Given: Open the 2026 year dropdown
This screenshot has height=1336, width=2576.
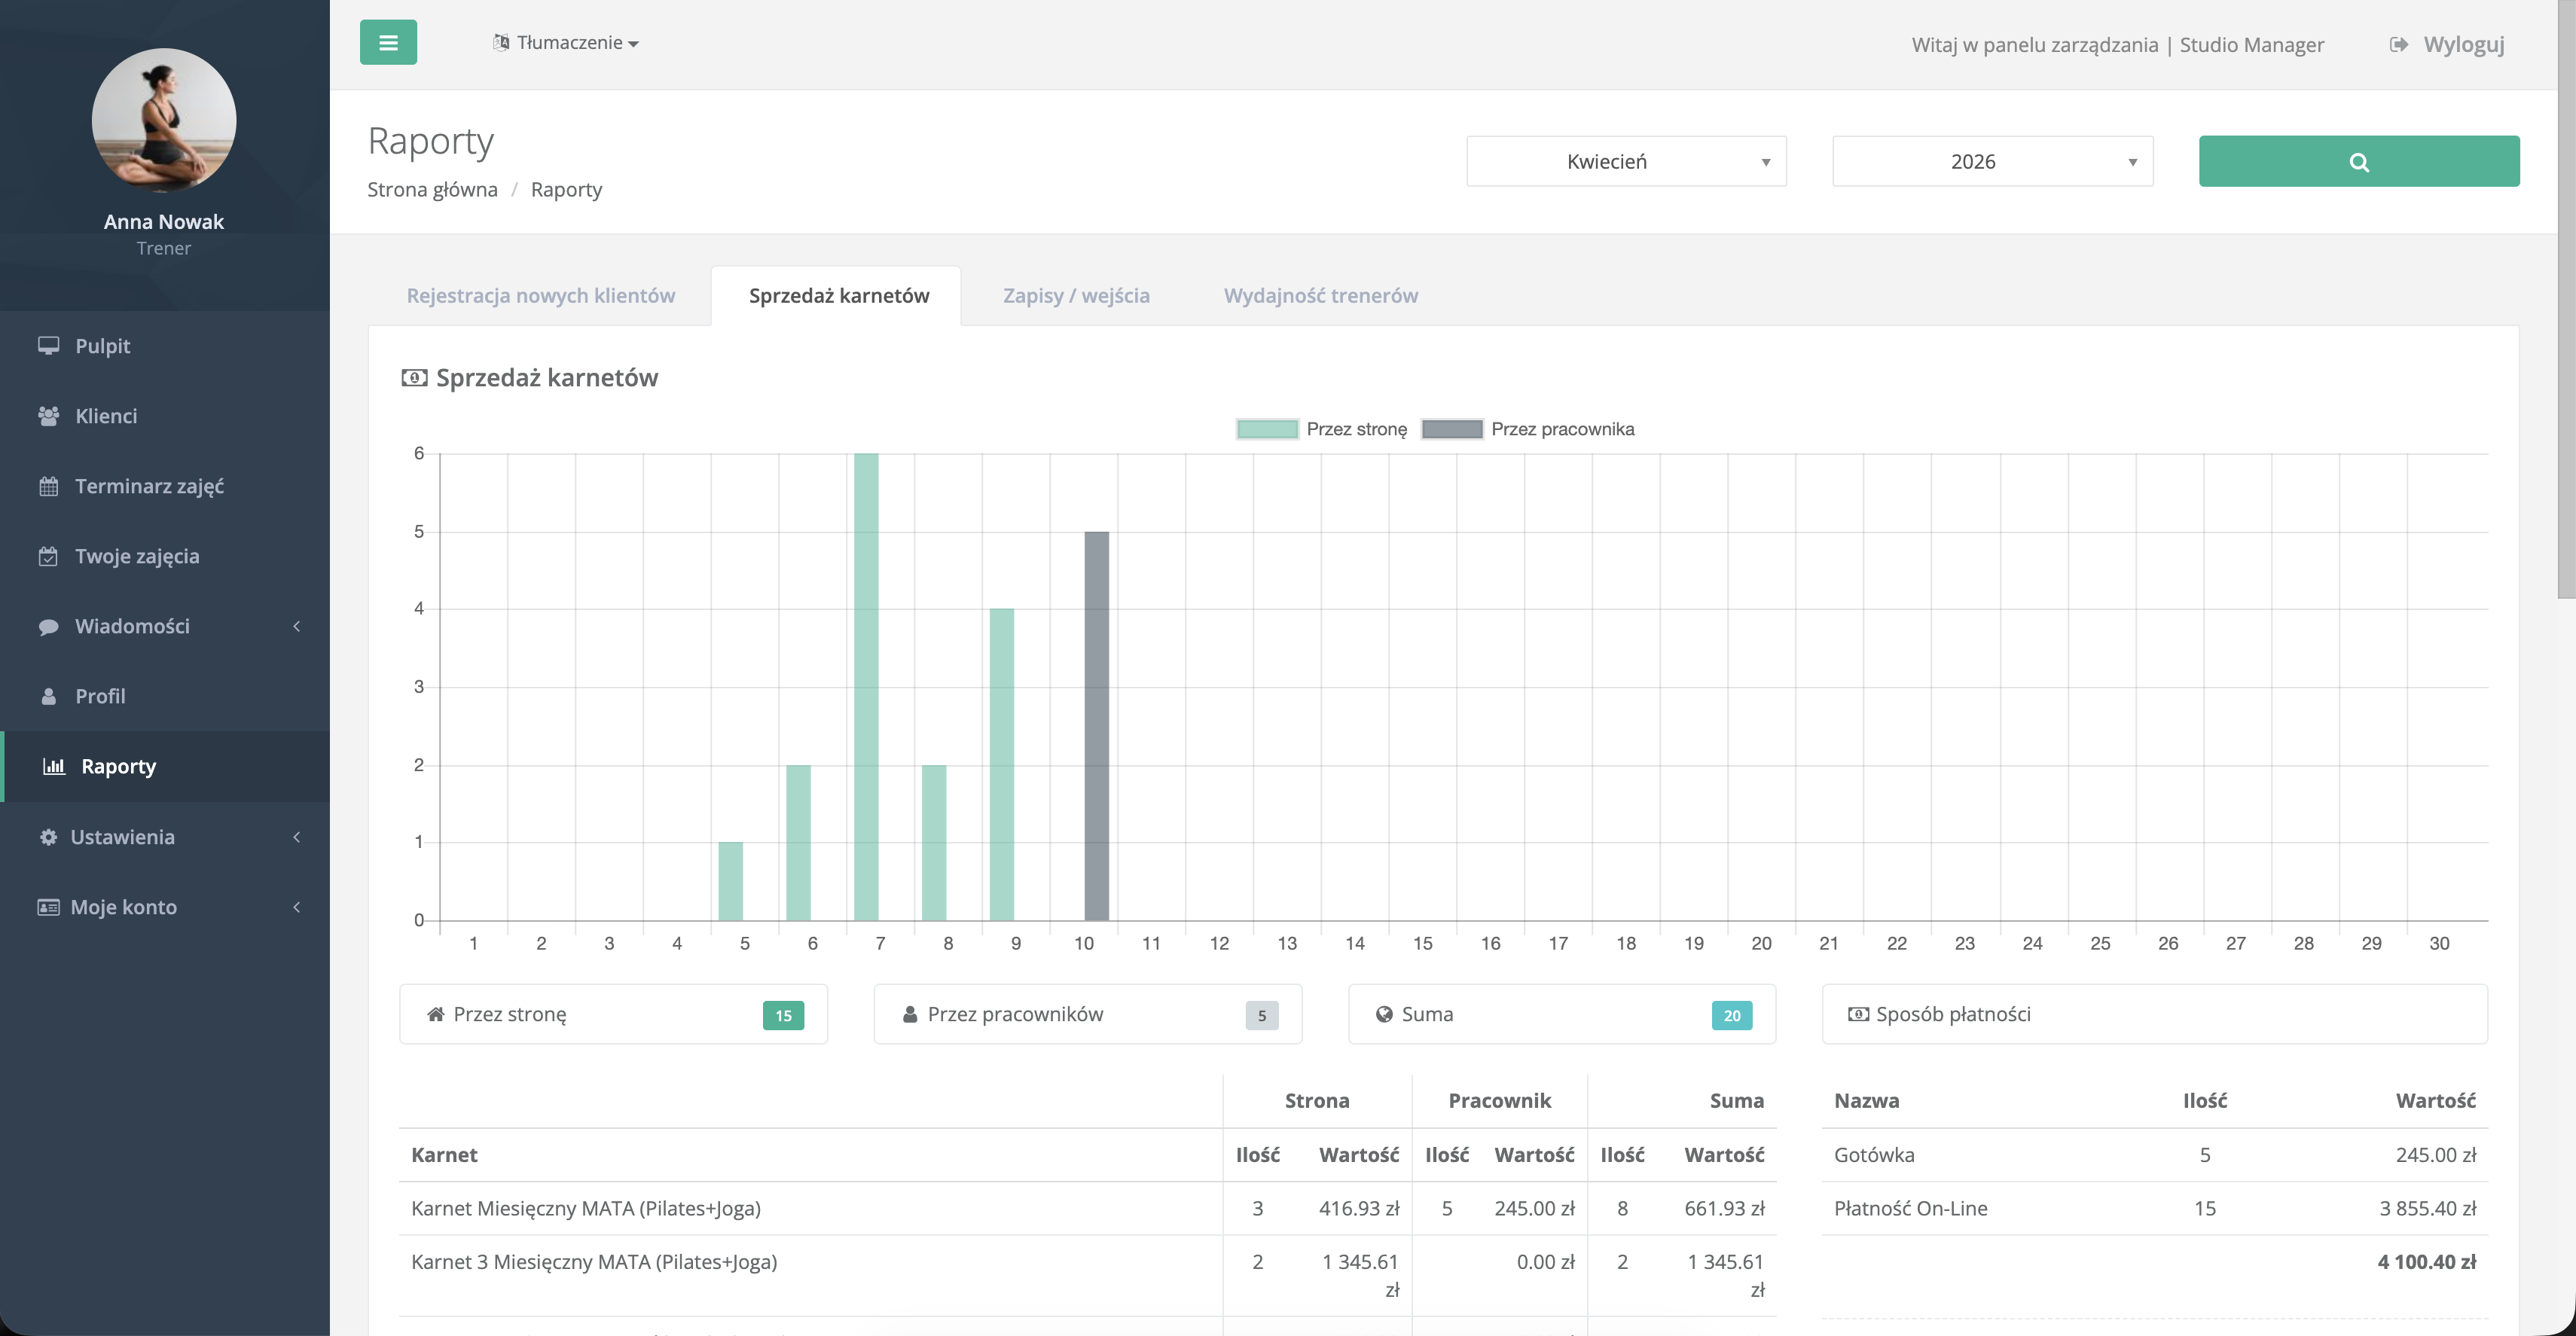Looking at the screenshot, I should [x=1991, y=162].
